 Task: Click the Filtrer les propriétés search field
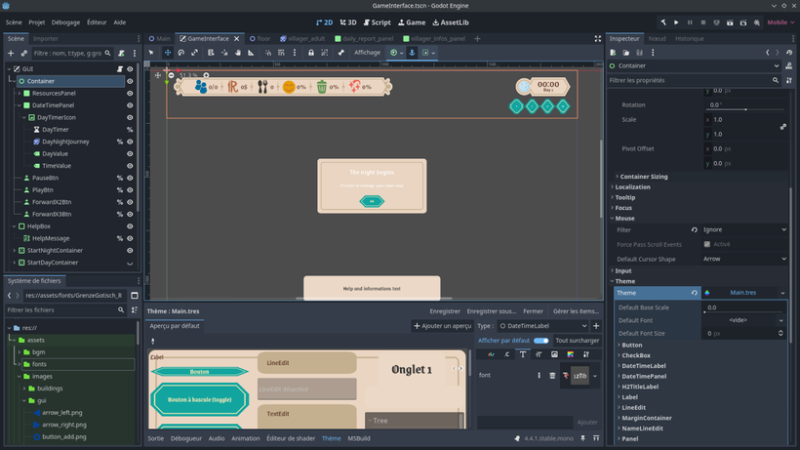pos(694,81)
